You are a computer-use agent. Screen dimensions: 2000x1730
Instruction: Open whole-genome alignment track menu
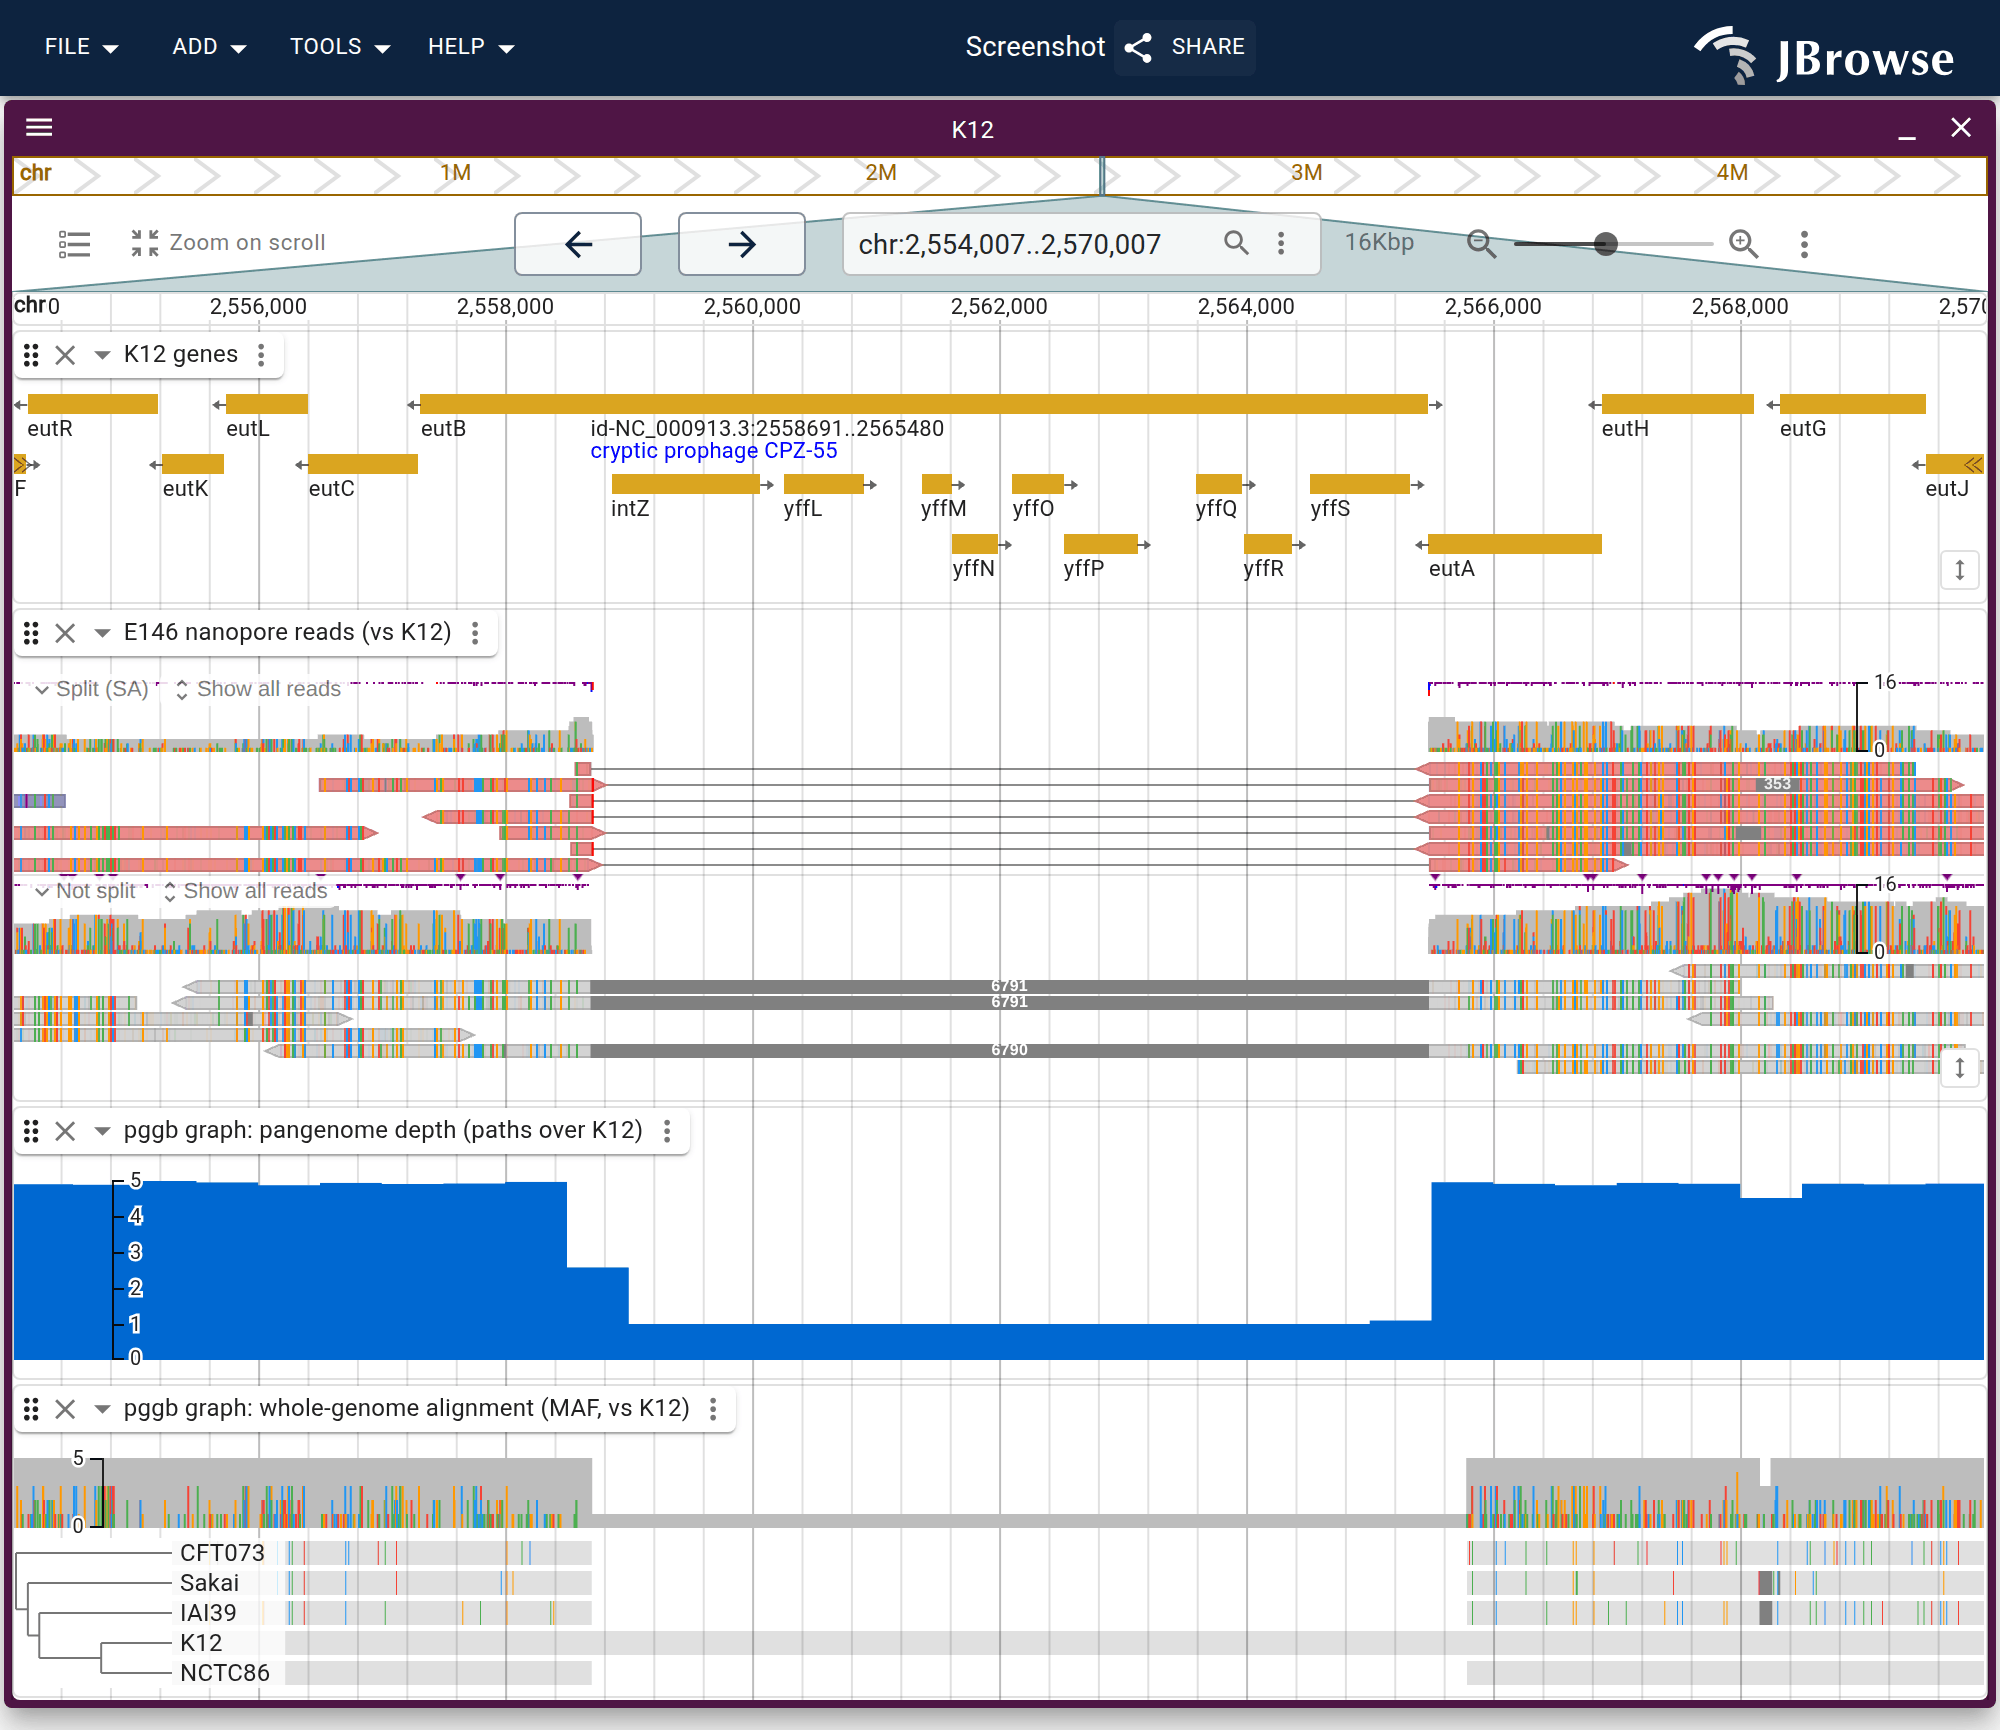713,1409
